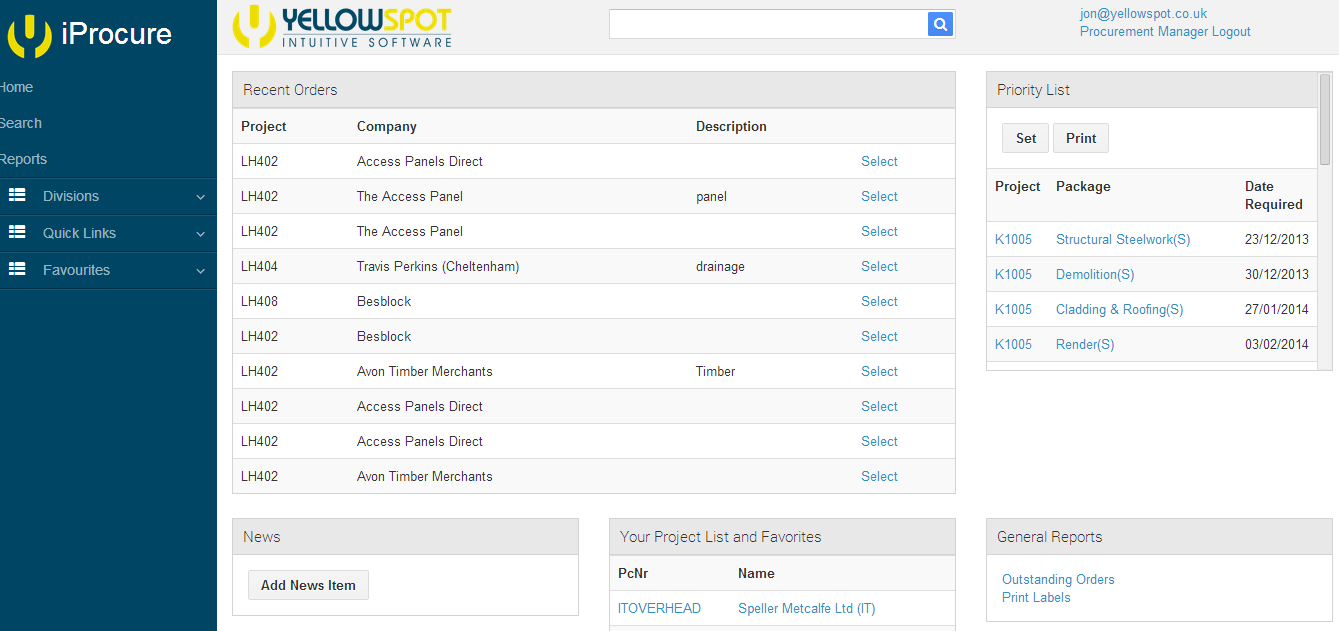Click the 'Recent Orders' panel heading
This screenshot has height=631, width=1339.
pos(290,90)
